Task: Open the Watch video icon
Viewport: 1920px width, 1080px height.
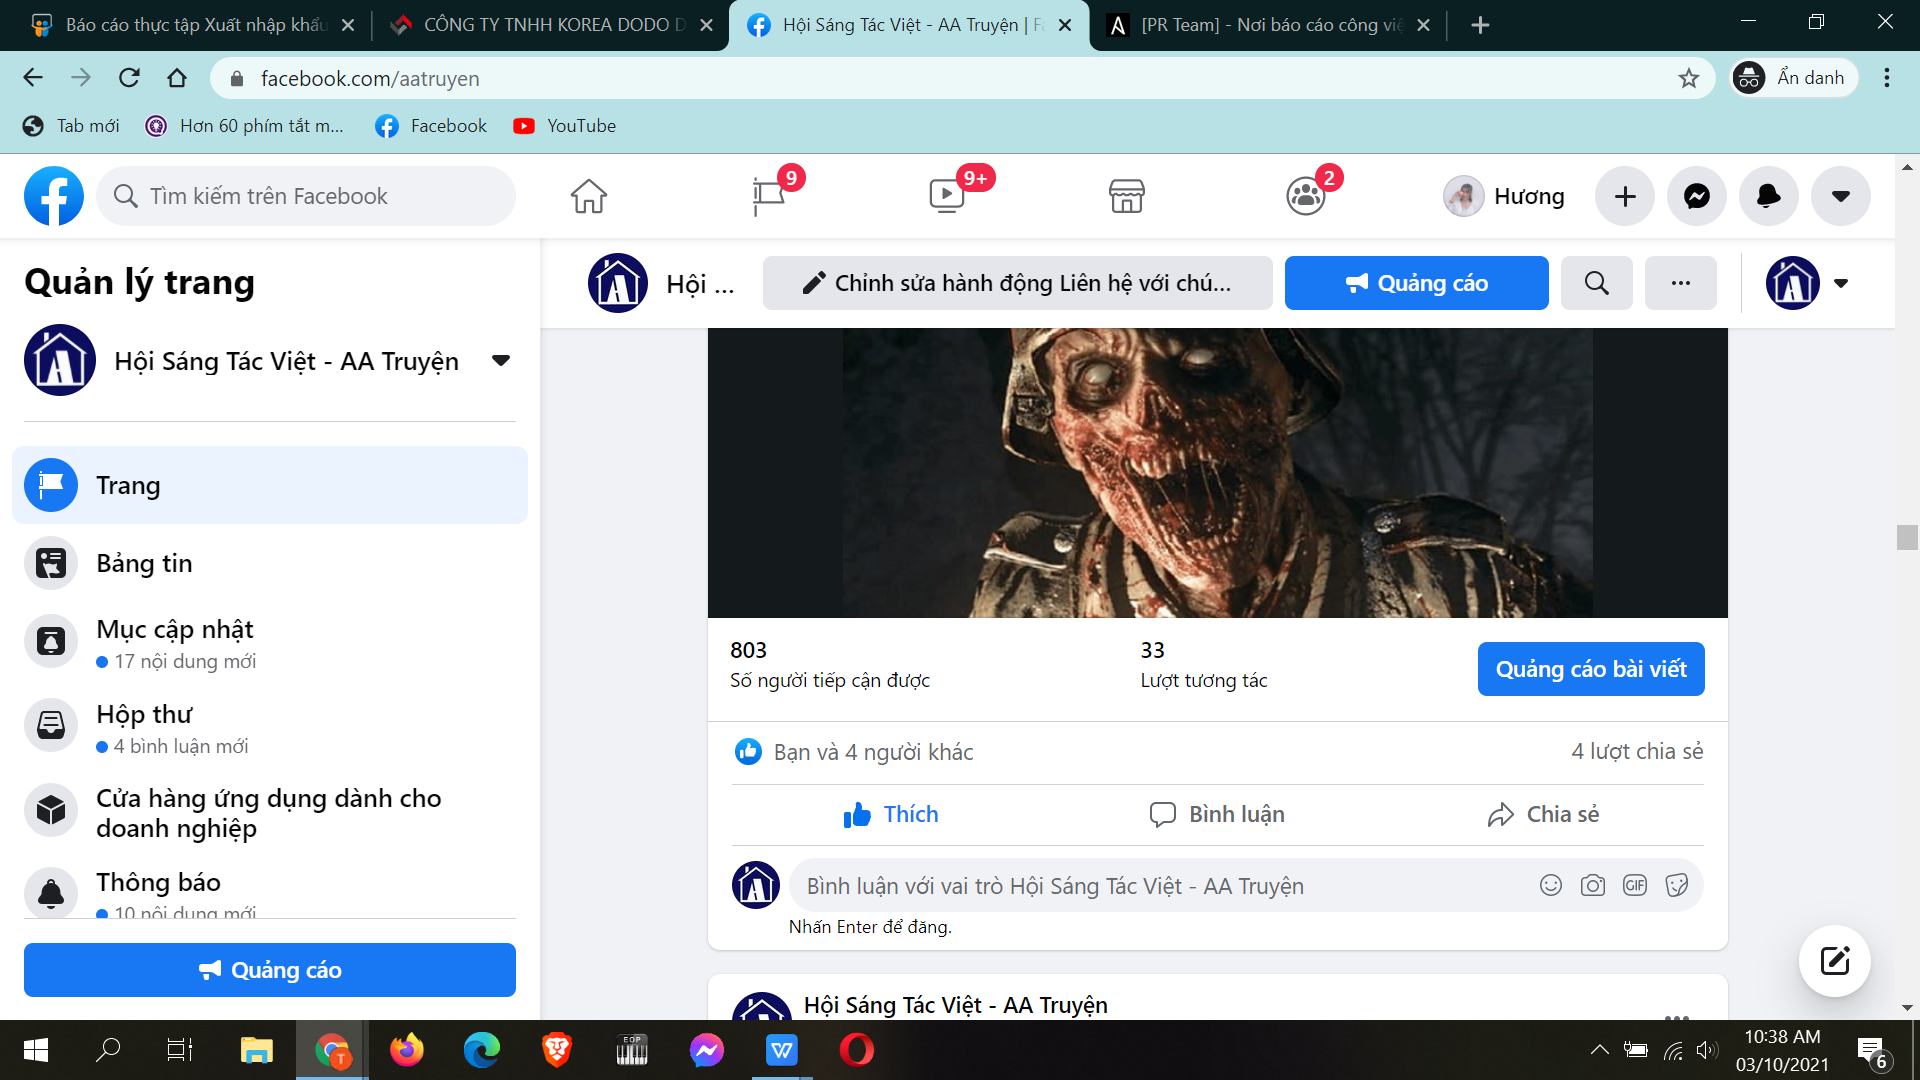Action: coord(947,196)
